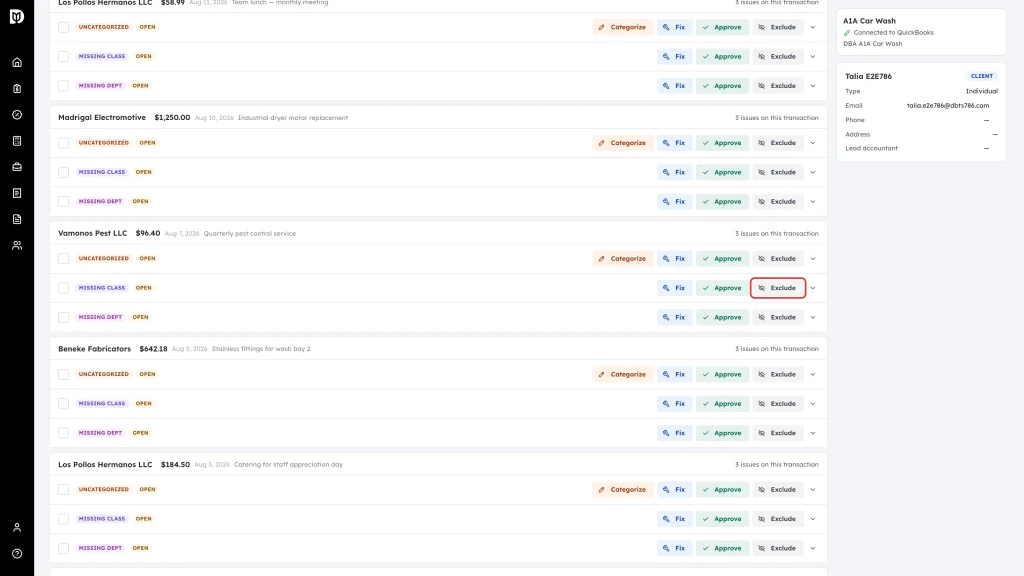The width and height of the screenshot is (1024, 576).
Task: Approve Los Pollos $58.99 Missing Class issue
Action: point(722,57)
